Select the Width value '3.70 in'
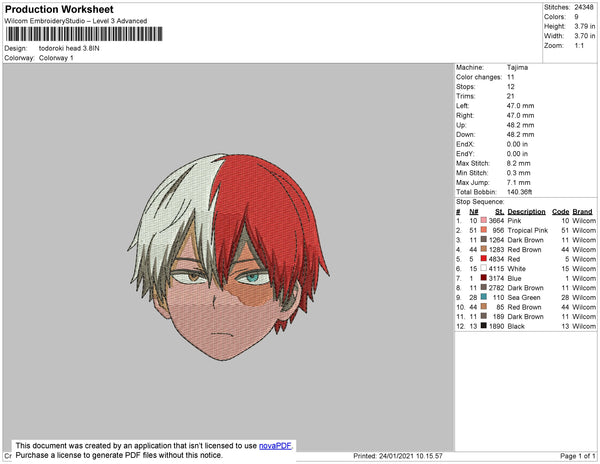Viewport: 600px width, 464px height. coord(585,36)
